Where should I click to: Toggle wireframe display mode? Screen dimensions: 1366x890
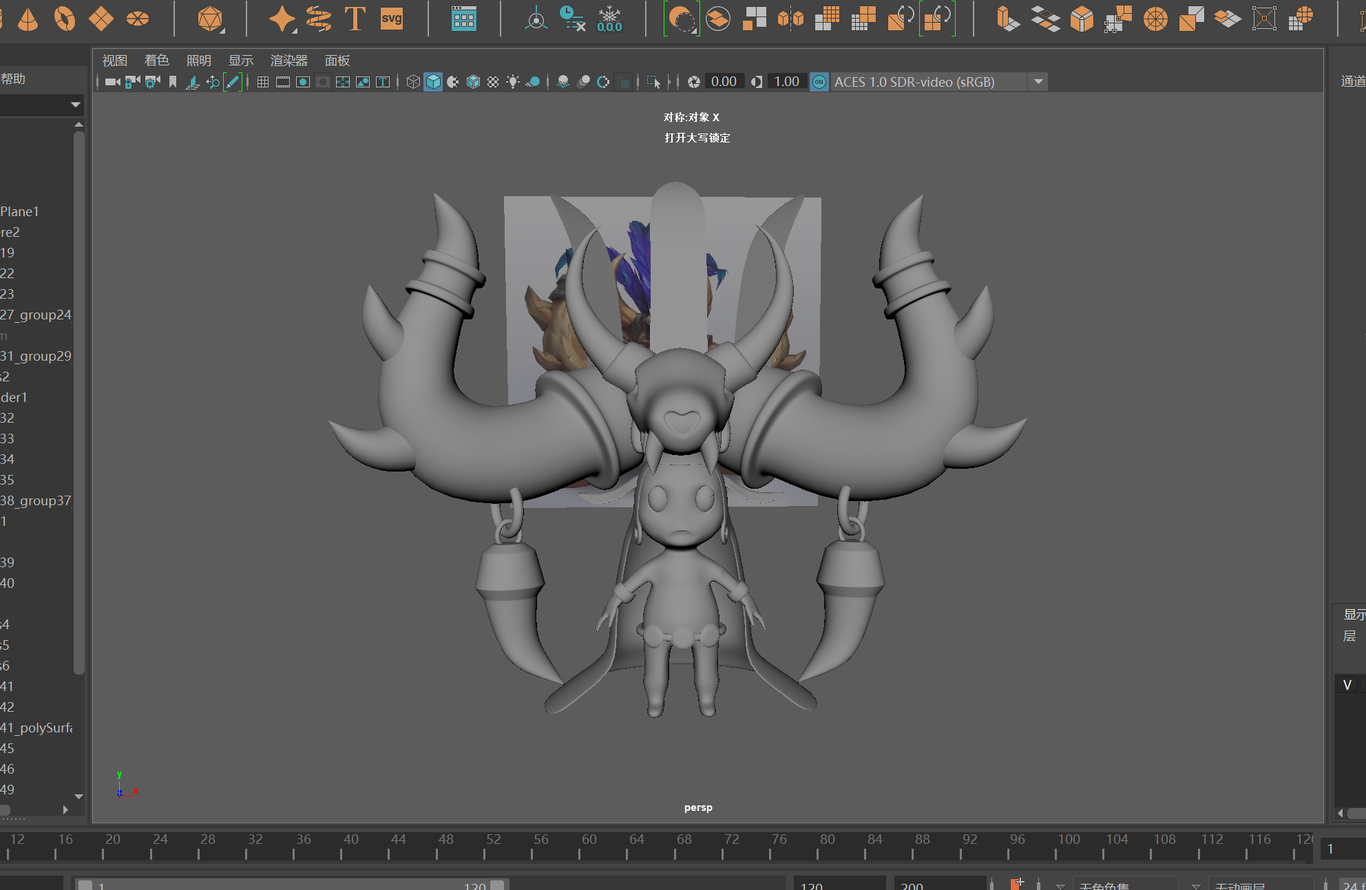[413, 82]
